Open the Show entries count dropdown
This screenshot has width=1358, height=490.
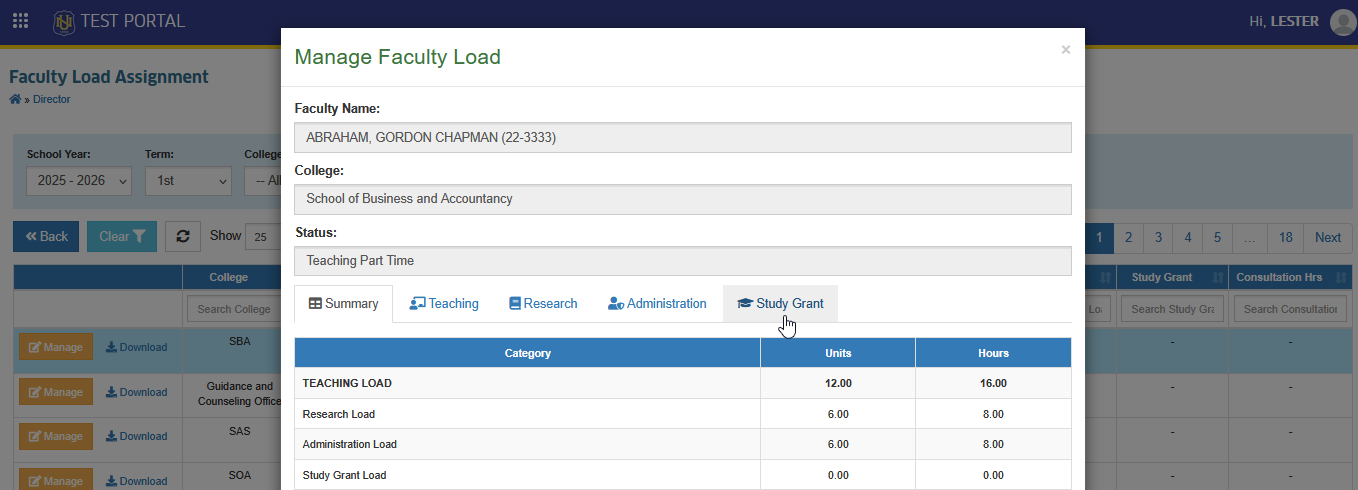[x=262, y=237]
